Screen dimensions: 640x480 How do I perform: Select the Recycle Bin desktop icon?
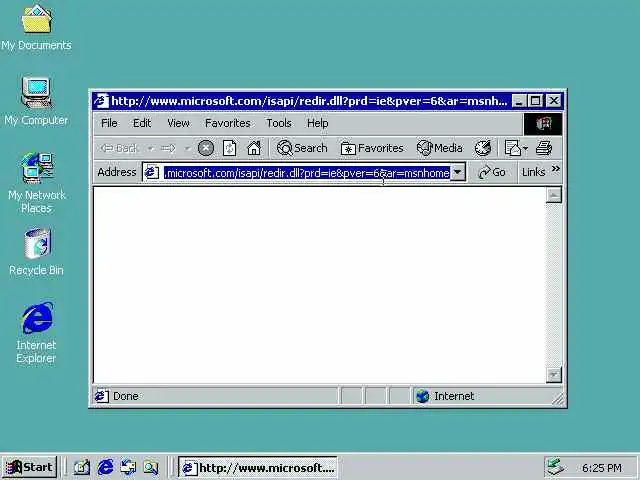[x=36, y=252]
